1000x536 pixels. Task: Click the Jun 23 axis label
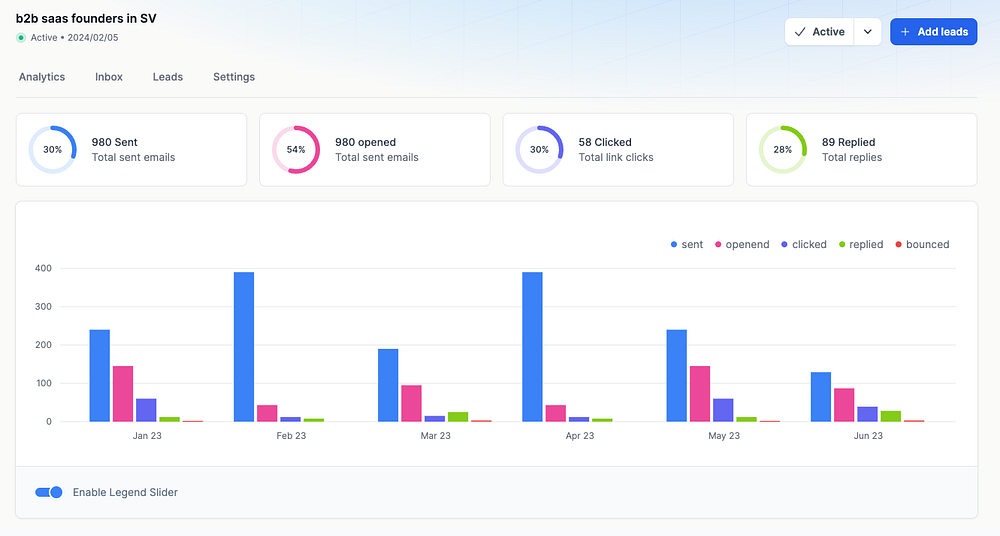point(869,436)
